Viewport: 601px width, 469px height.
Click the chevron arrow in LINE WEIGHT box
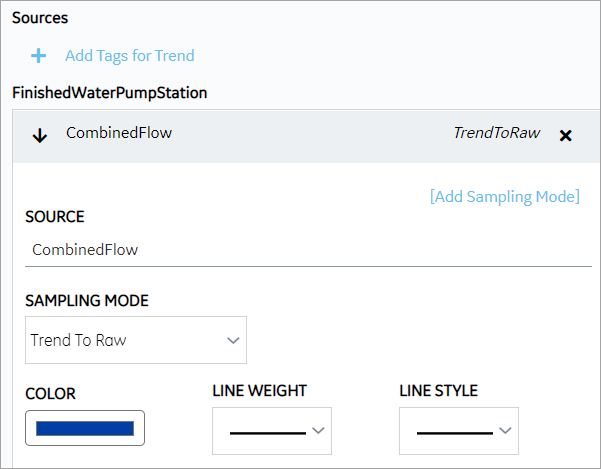click(318, 431)
